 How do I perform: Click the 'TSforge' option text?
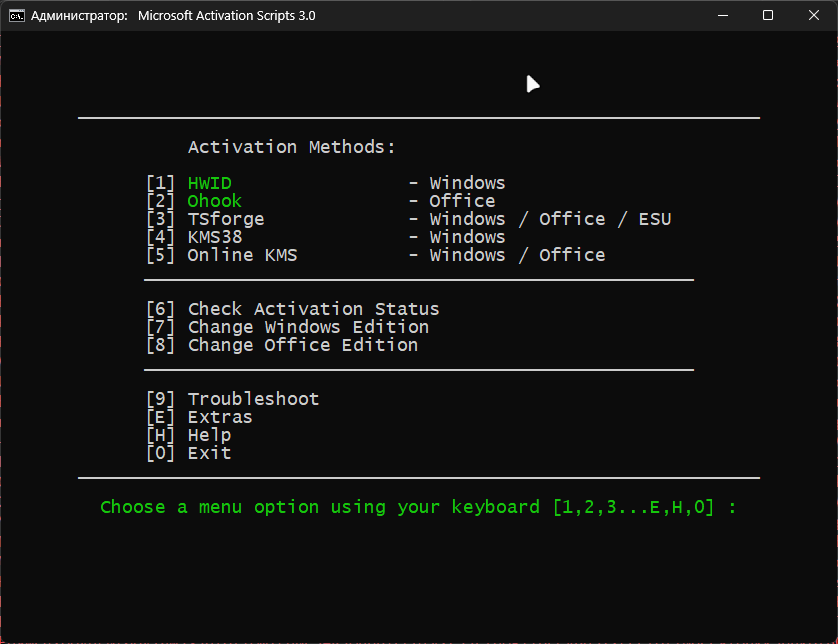(226, 219)
